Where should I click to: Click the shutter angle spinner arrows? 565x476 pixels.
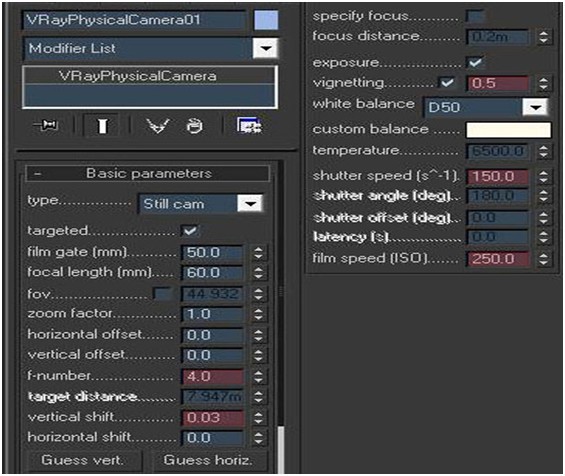tap(543, 196)
